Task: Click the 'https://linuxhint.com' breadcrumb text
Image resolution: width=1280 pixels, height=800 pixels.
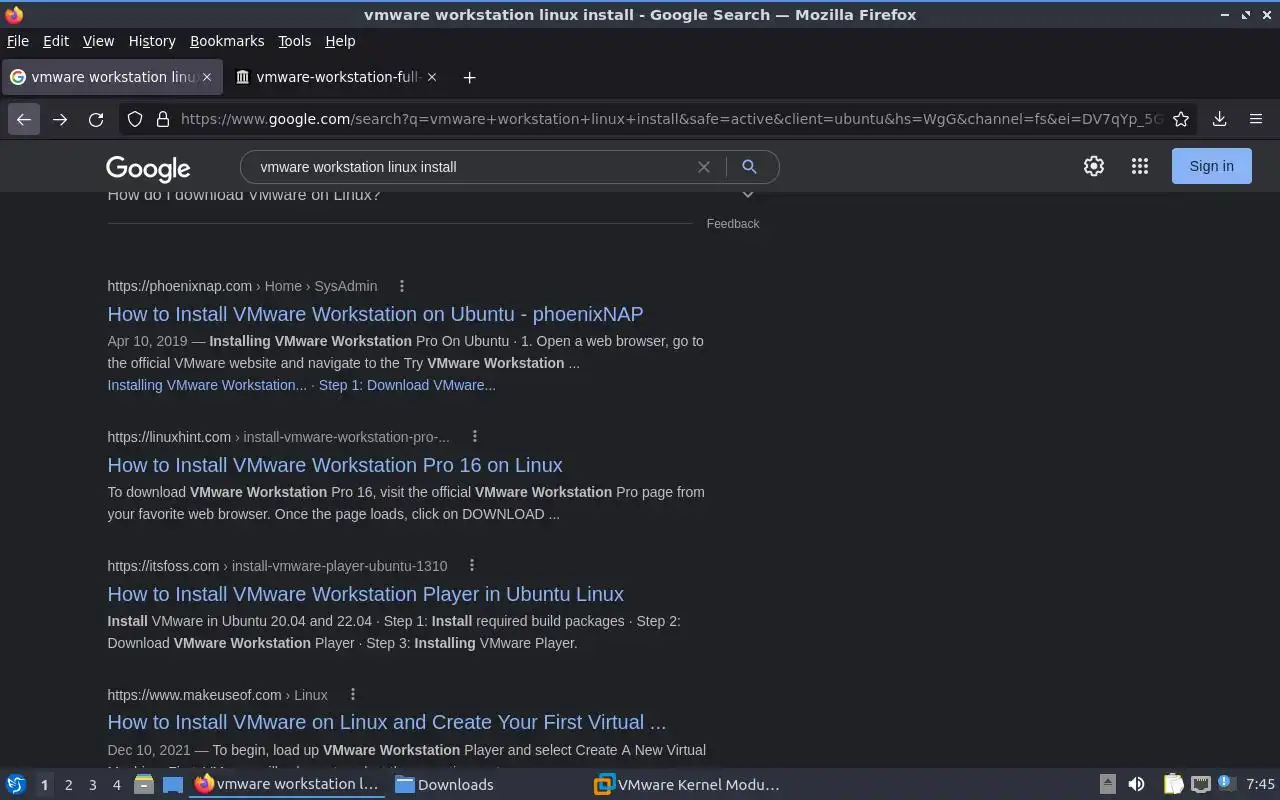Action: coord(169,437)
